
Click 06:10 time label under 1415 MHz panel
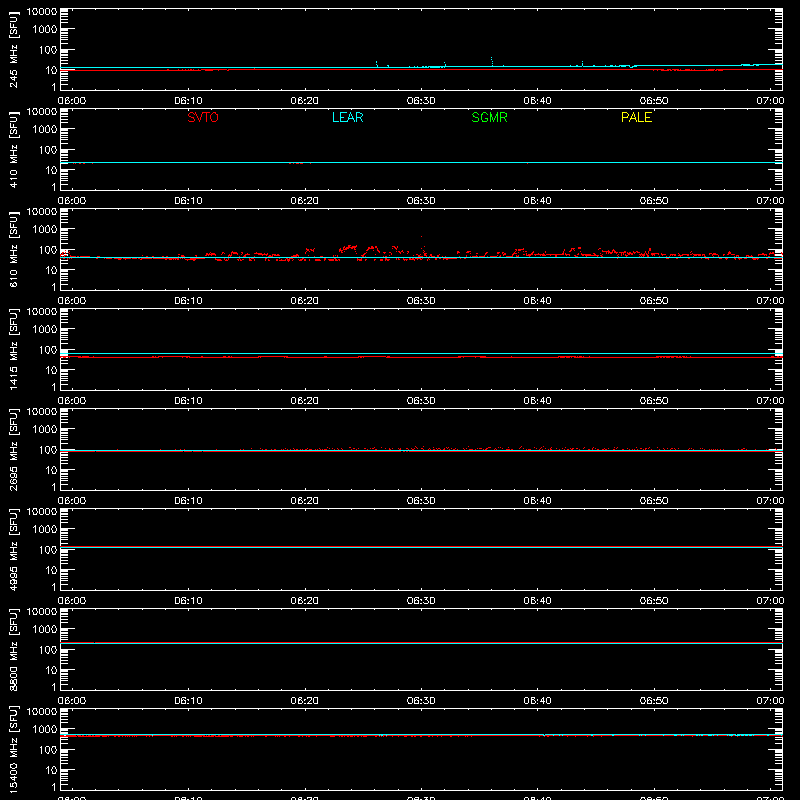coord(188,401)
